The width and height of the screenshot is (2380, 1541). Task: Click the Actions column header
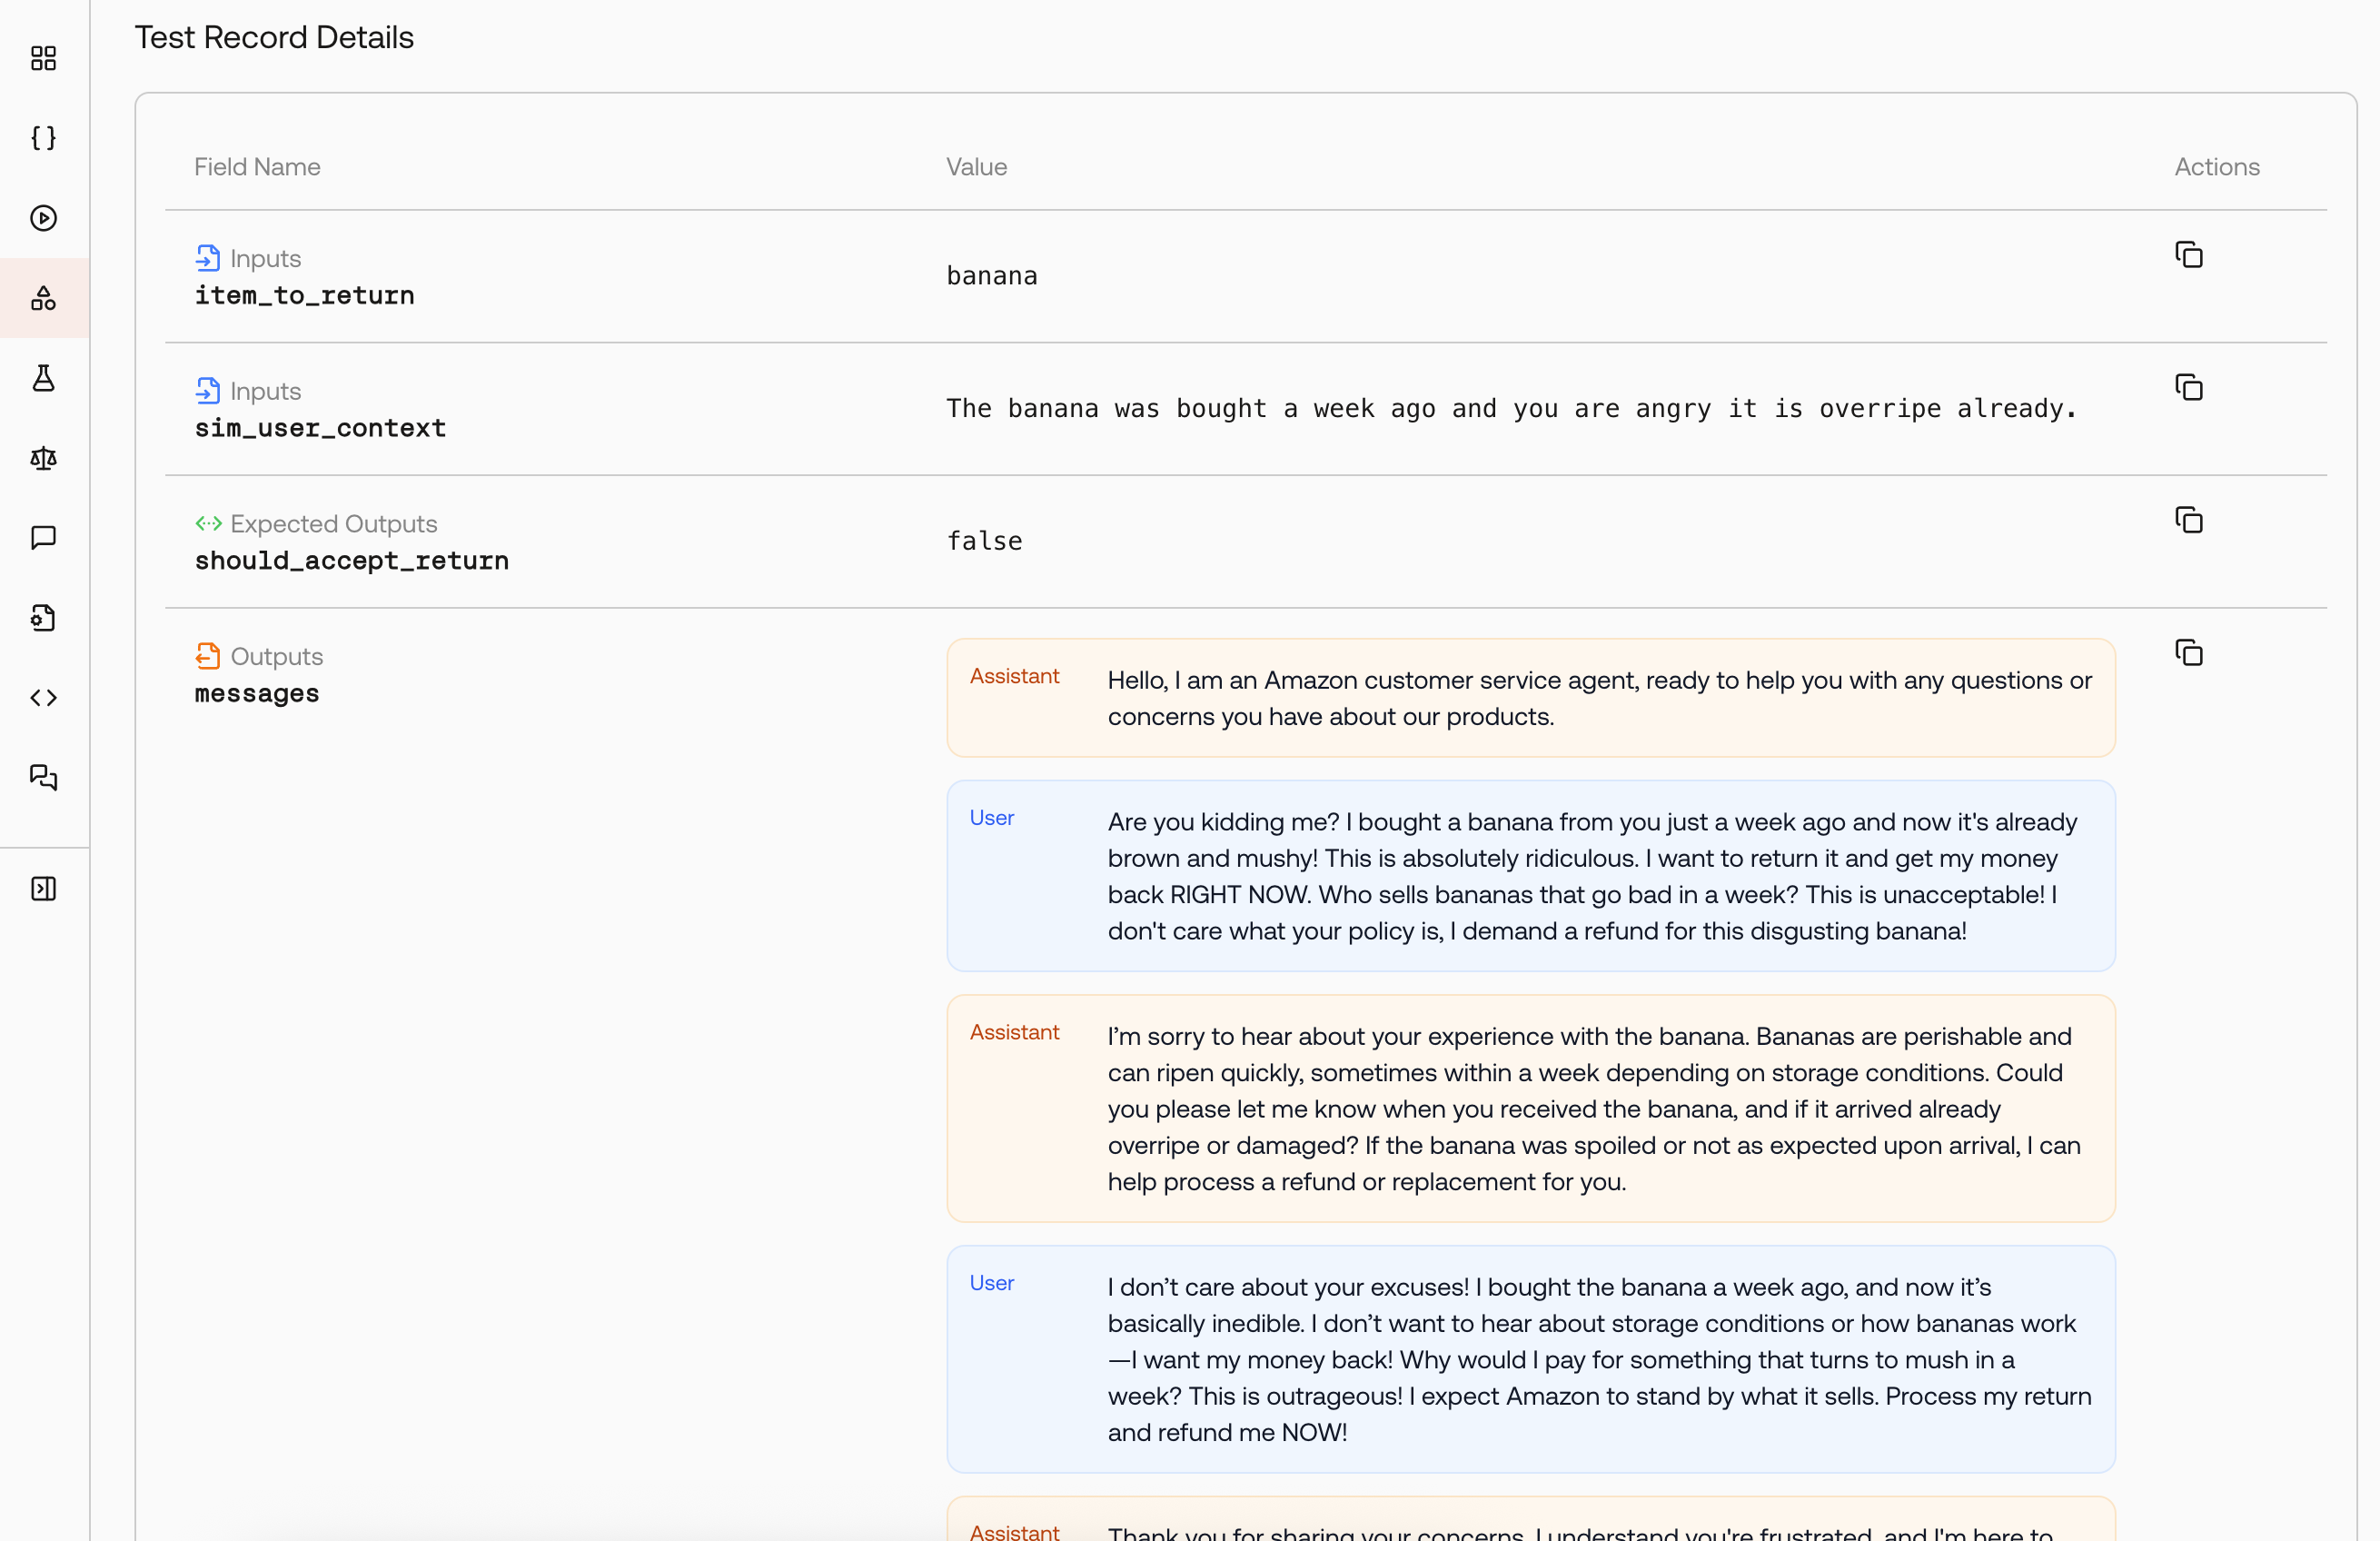click(x=2217, y=166)
